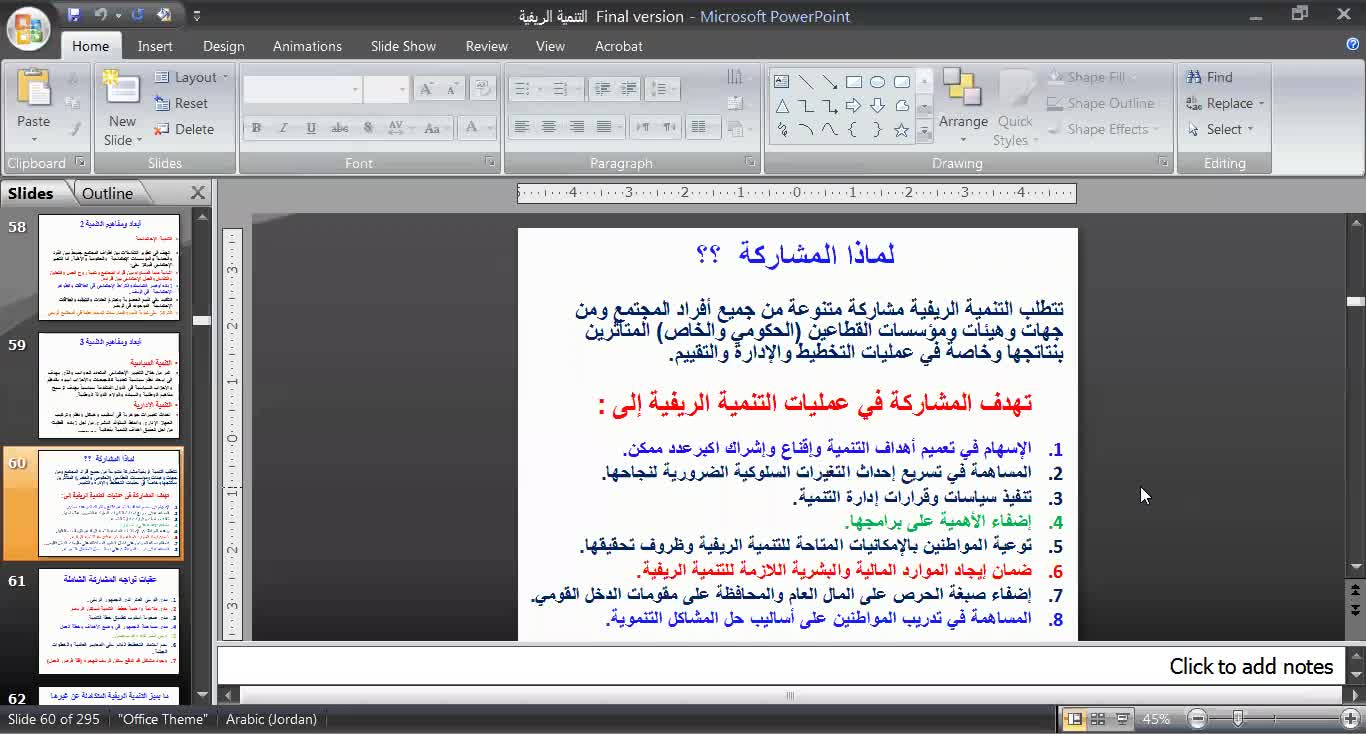Select the Line shape in shapes gallery
The height and width of the screenshot is (734, 1366).
point(805,82)
